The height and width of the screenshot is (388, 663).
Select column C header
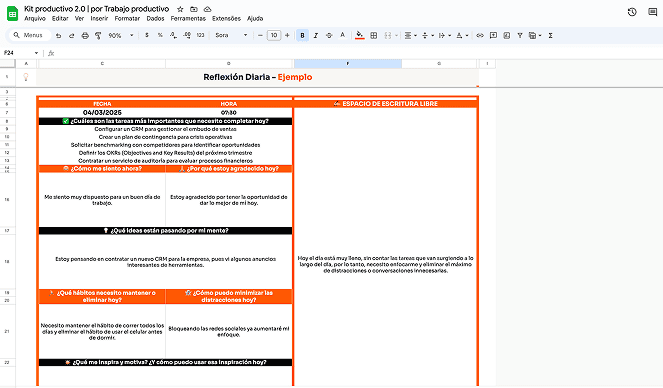coord(102,63)
